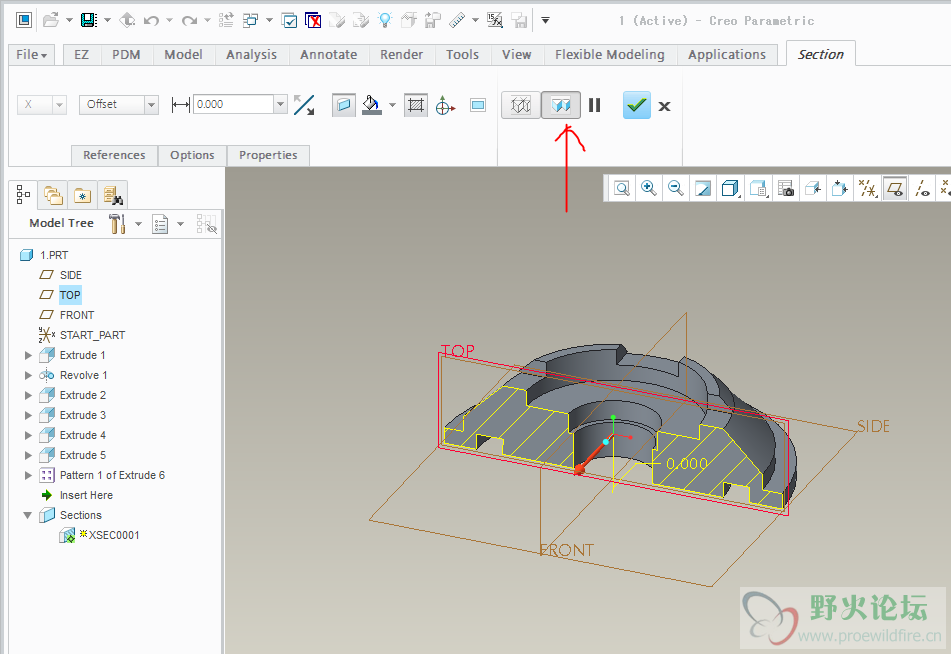Open the Offset type dropdown
Screen dimensions: 951x654
[151, 105]
